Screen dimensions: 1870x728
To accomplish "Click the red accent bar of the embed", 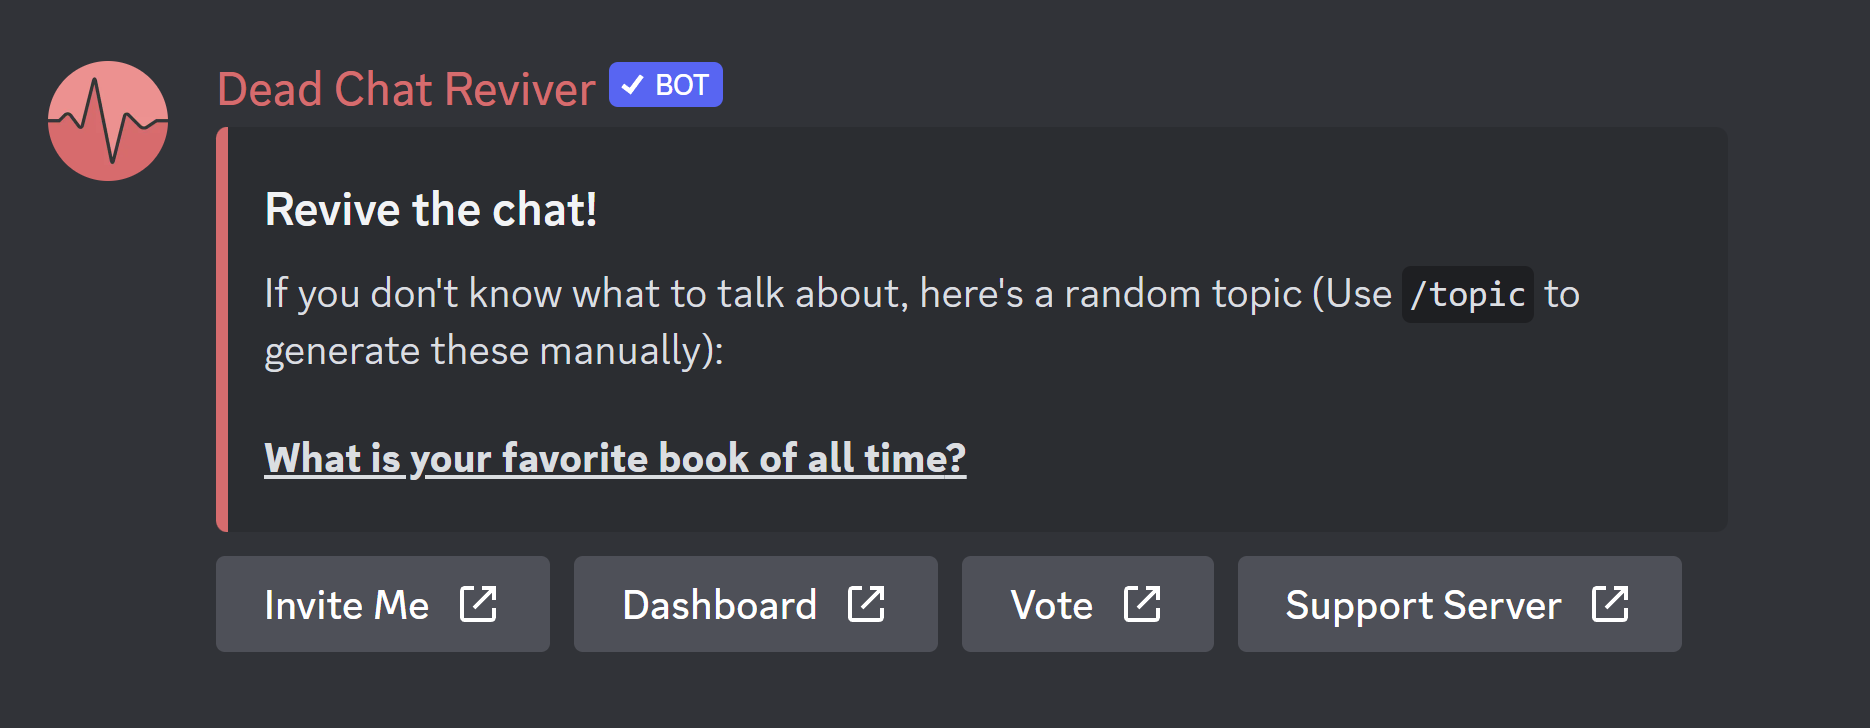I will pos(223,330).
